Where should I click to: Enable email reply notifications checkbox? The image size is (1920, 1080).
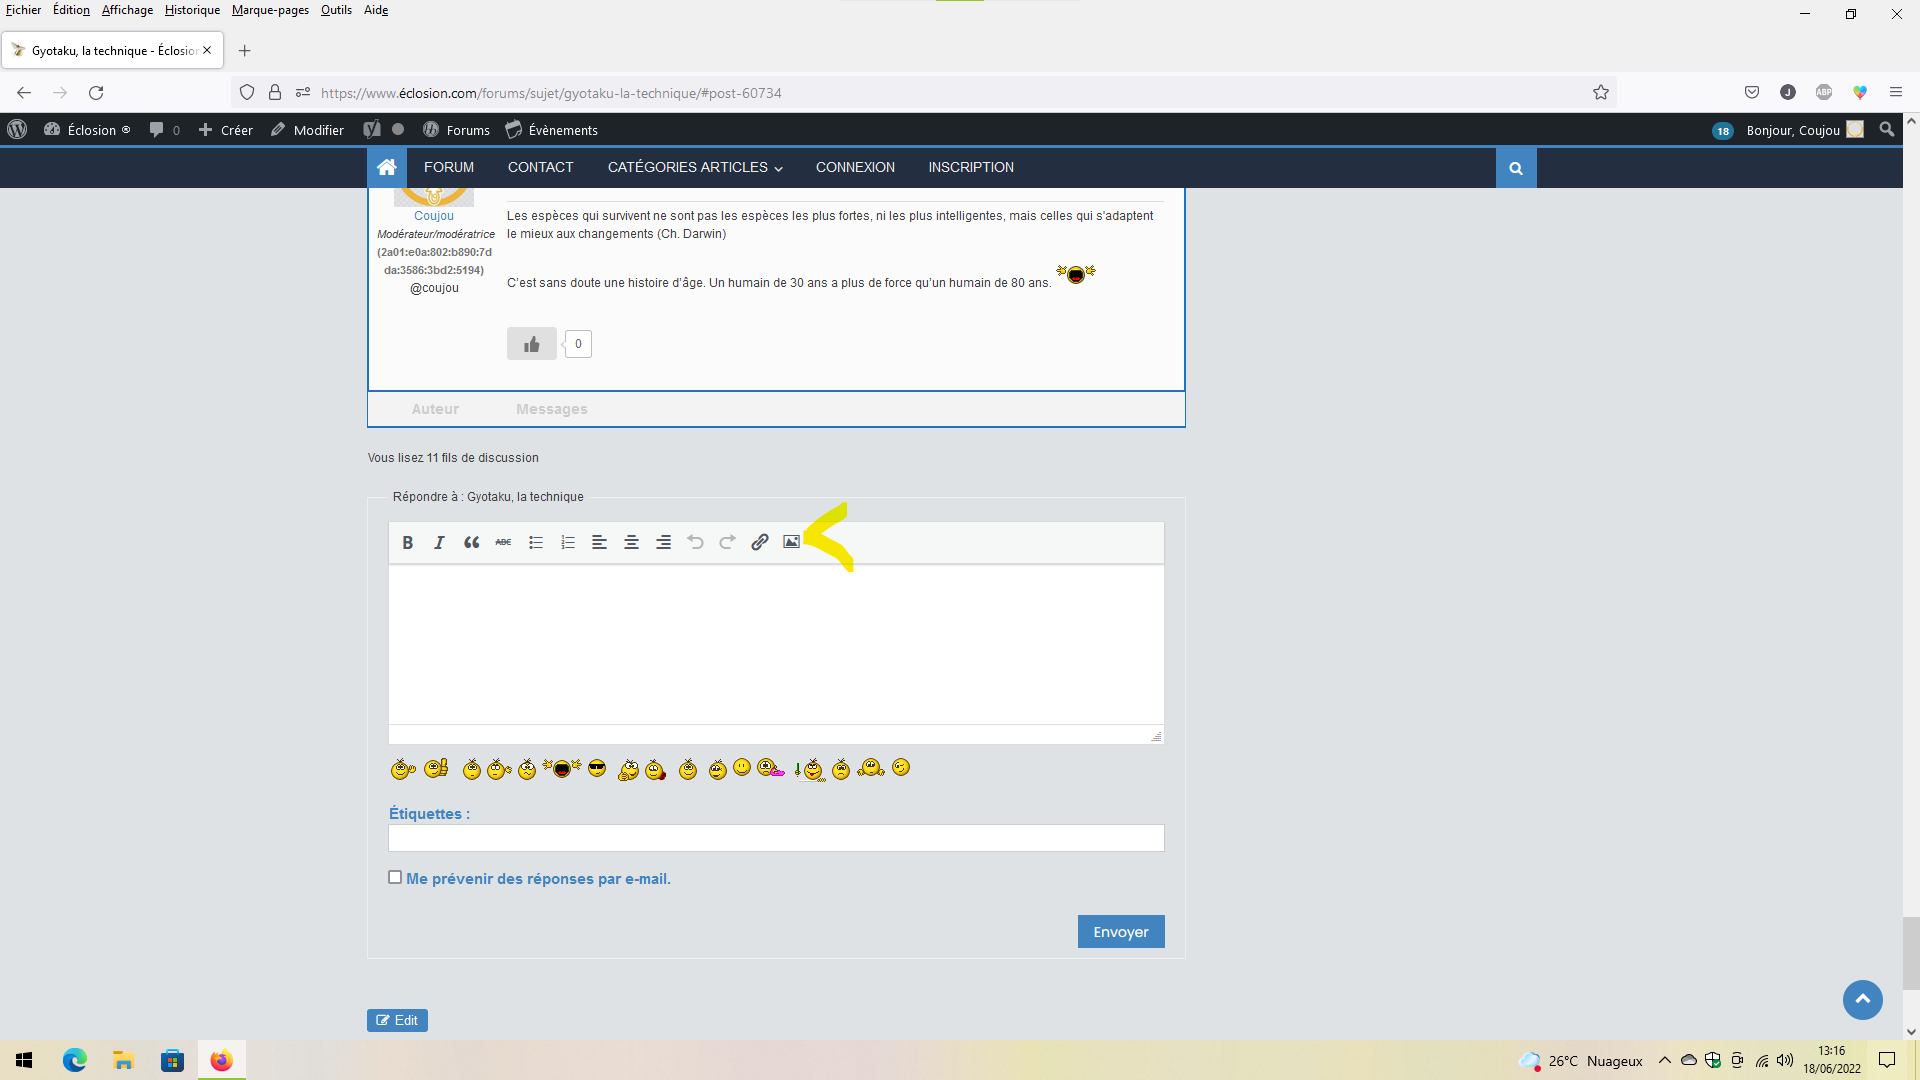tap(396, 877)
